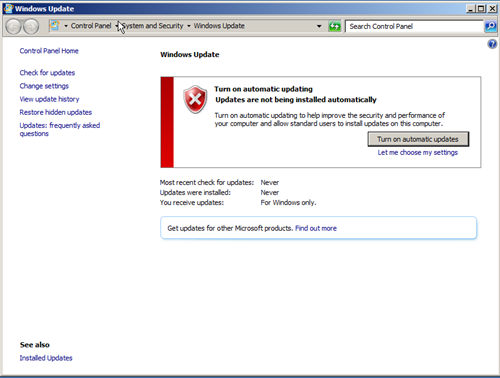
Task: Follow the Find out more link
Action: pyautogui.click(x=316, y=228)
